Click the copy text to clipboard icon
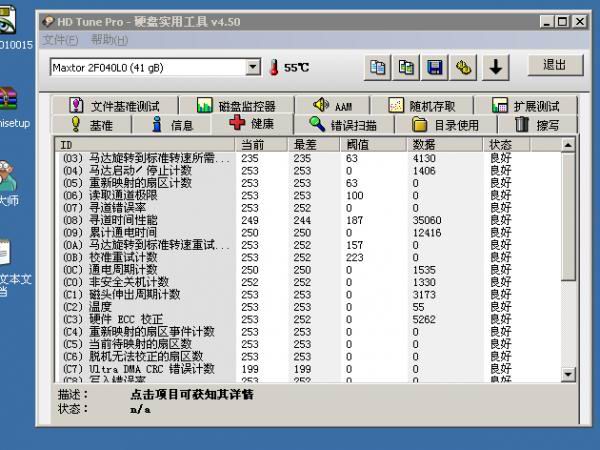600x450 pixels. point(377,68)
